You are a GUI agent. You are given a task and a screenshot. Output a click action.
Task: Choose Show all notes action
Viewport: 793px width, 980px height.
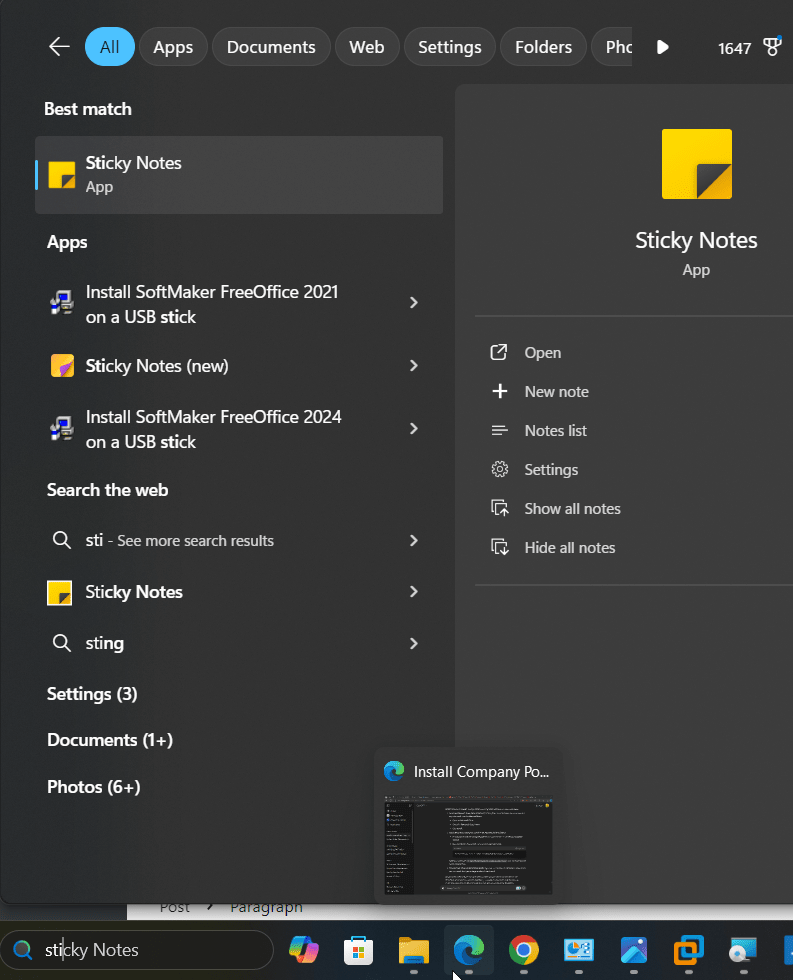tap(572, 509)
